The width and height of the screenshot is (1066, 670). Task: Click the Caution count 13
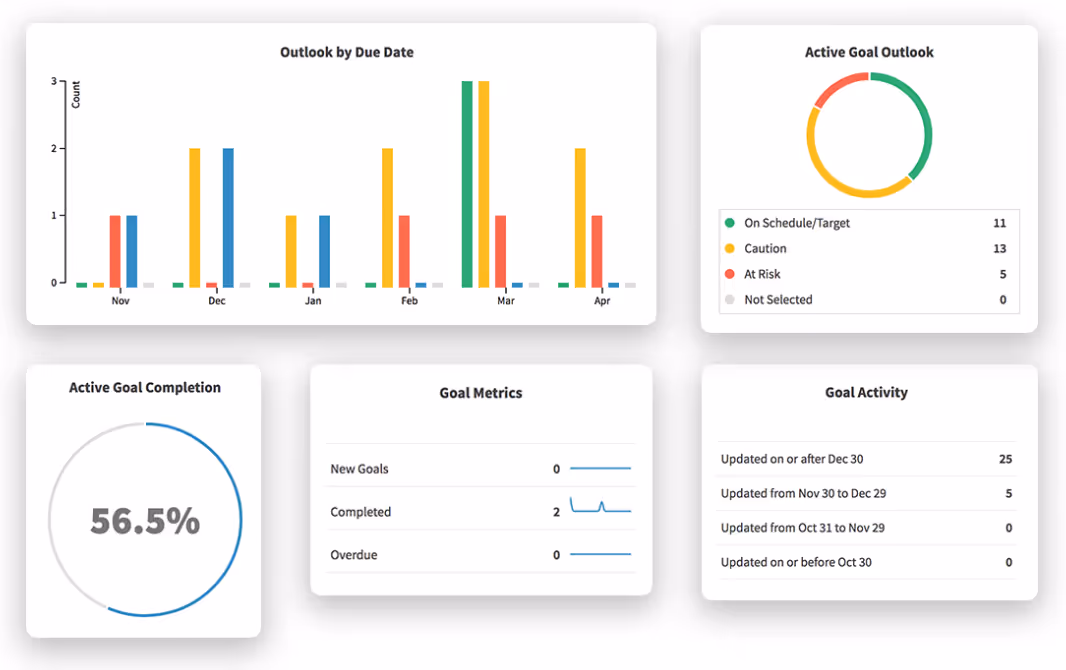tap(999, 249)
